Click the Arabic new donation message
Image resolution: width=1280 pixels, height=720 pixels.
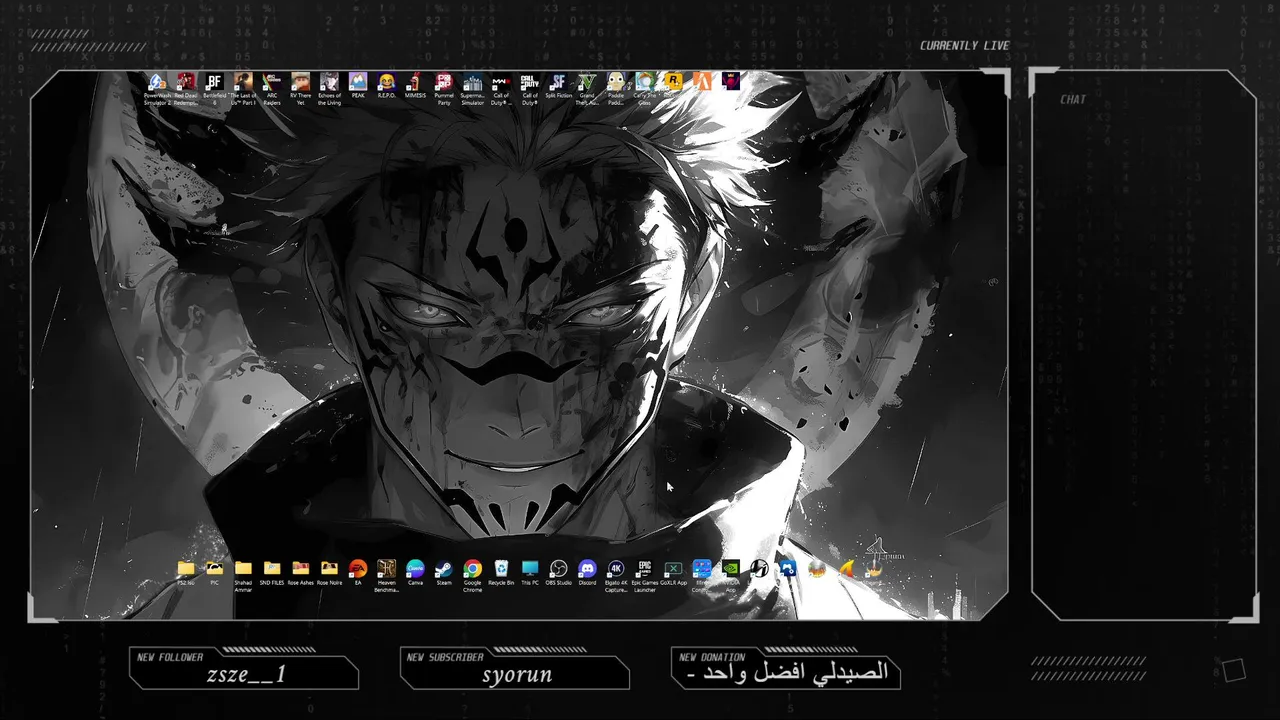tap(788, 673)
